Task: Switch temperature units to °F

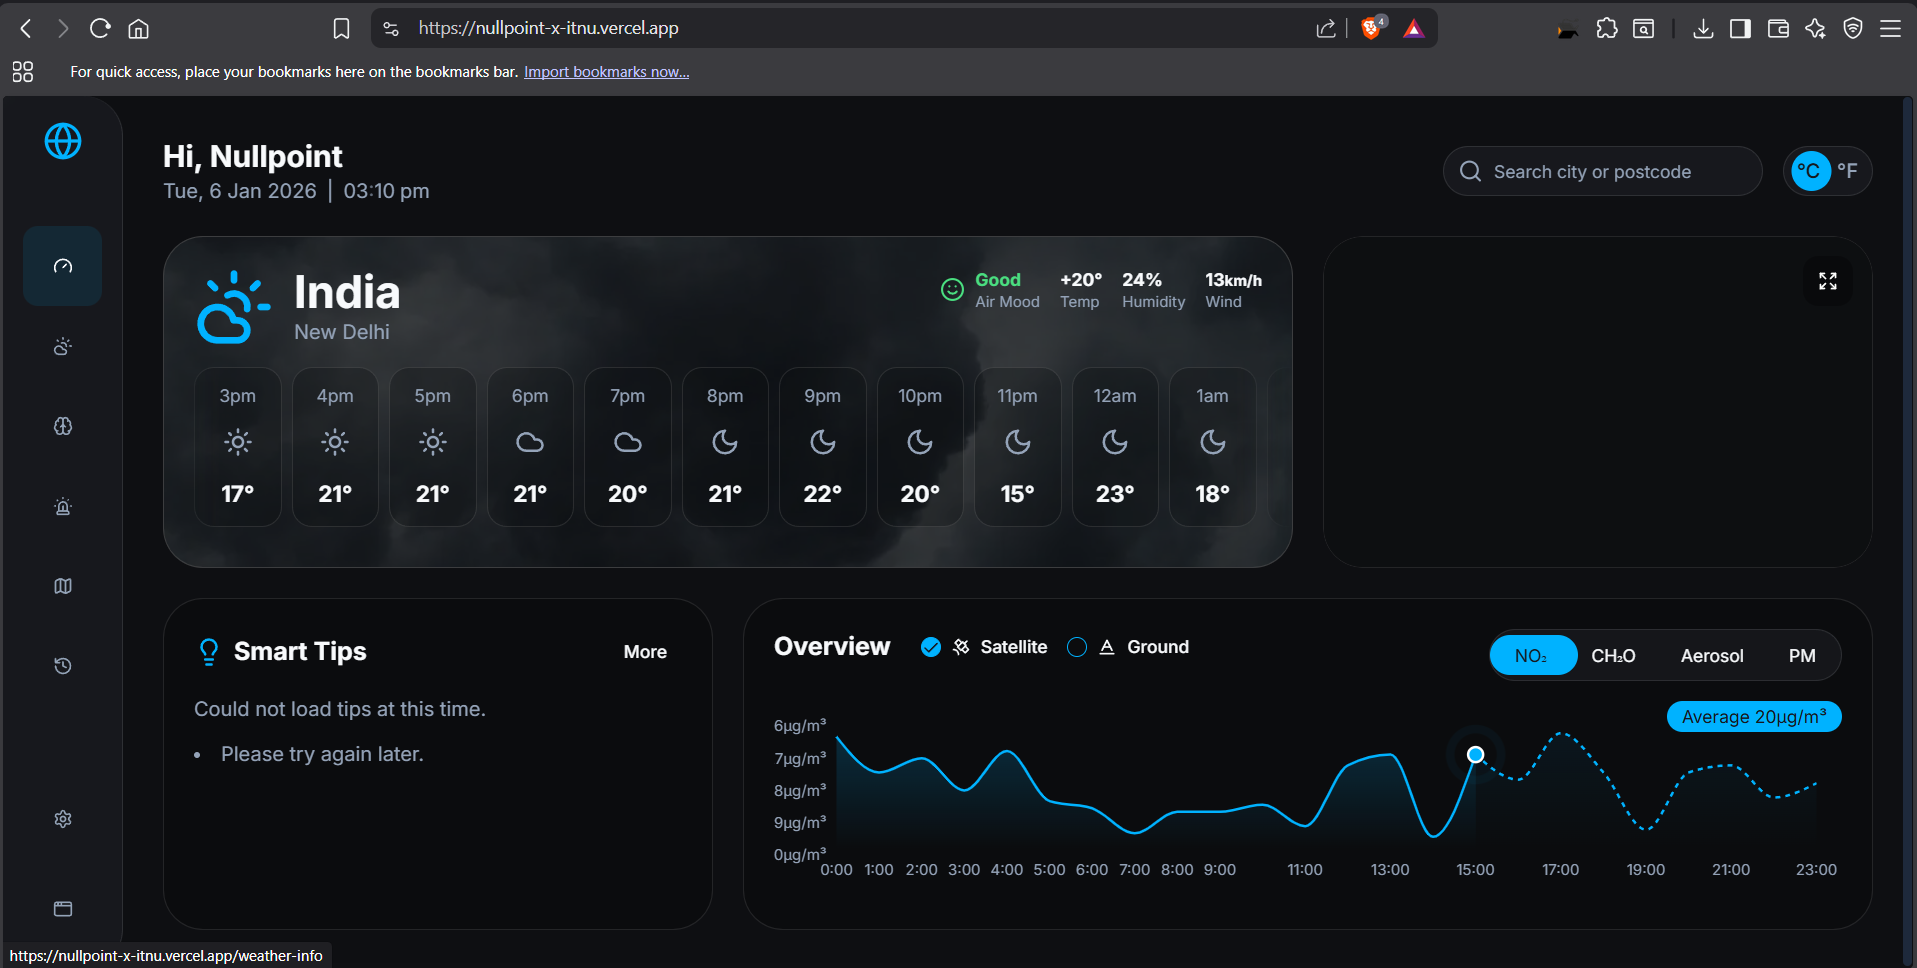Action: [1847, 170]
